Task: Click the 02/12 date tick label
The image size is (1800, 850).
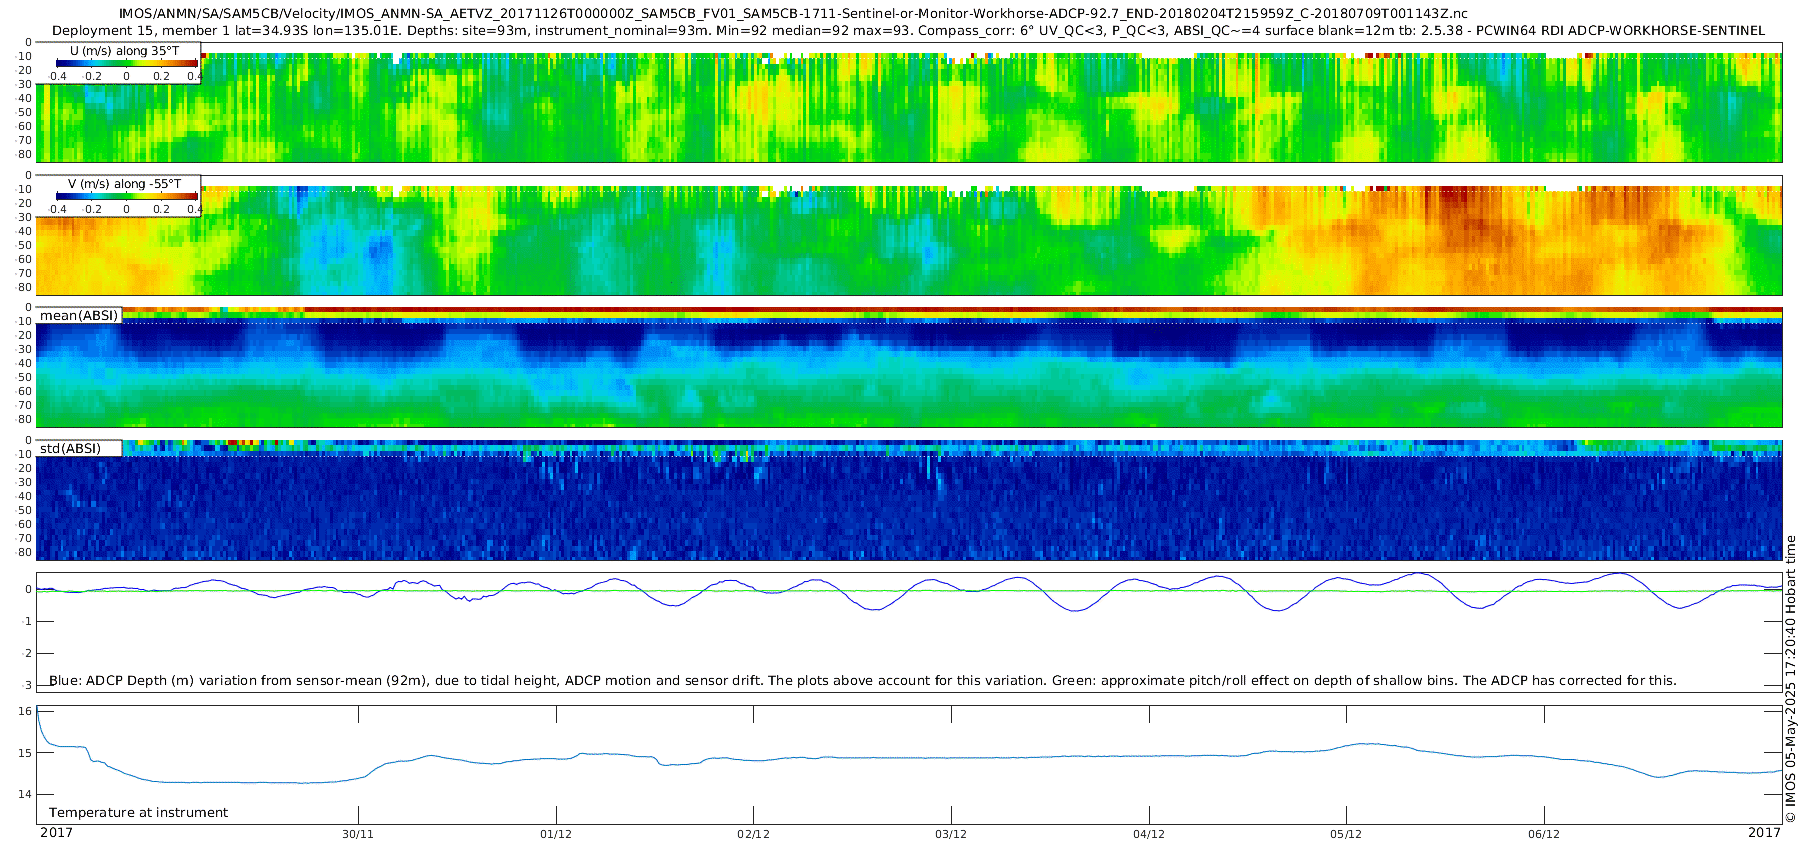Action: pyautogui.click(x=753, y=834)
